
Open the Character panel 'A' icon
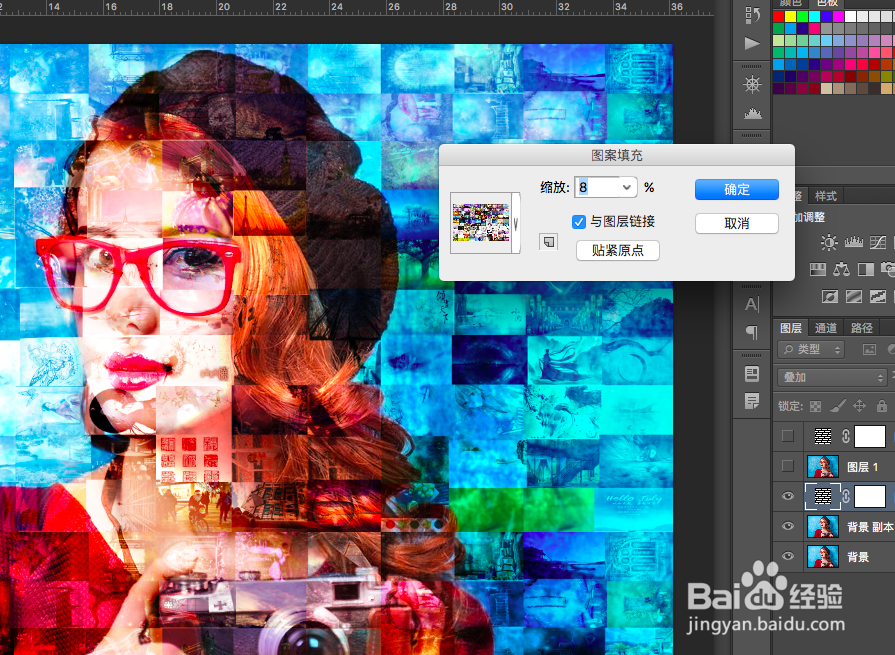(x=752, y=305)
